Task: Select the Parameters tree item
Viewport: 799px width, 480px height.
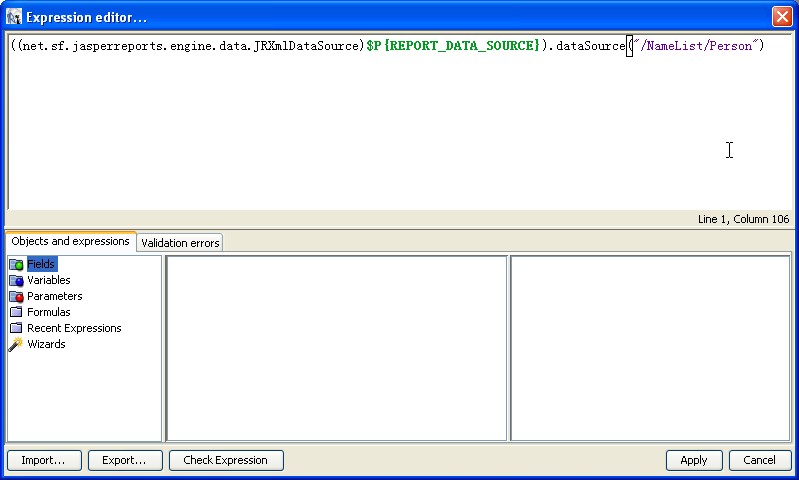Action: click(x=55, y=296)
